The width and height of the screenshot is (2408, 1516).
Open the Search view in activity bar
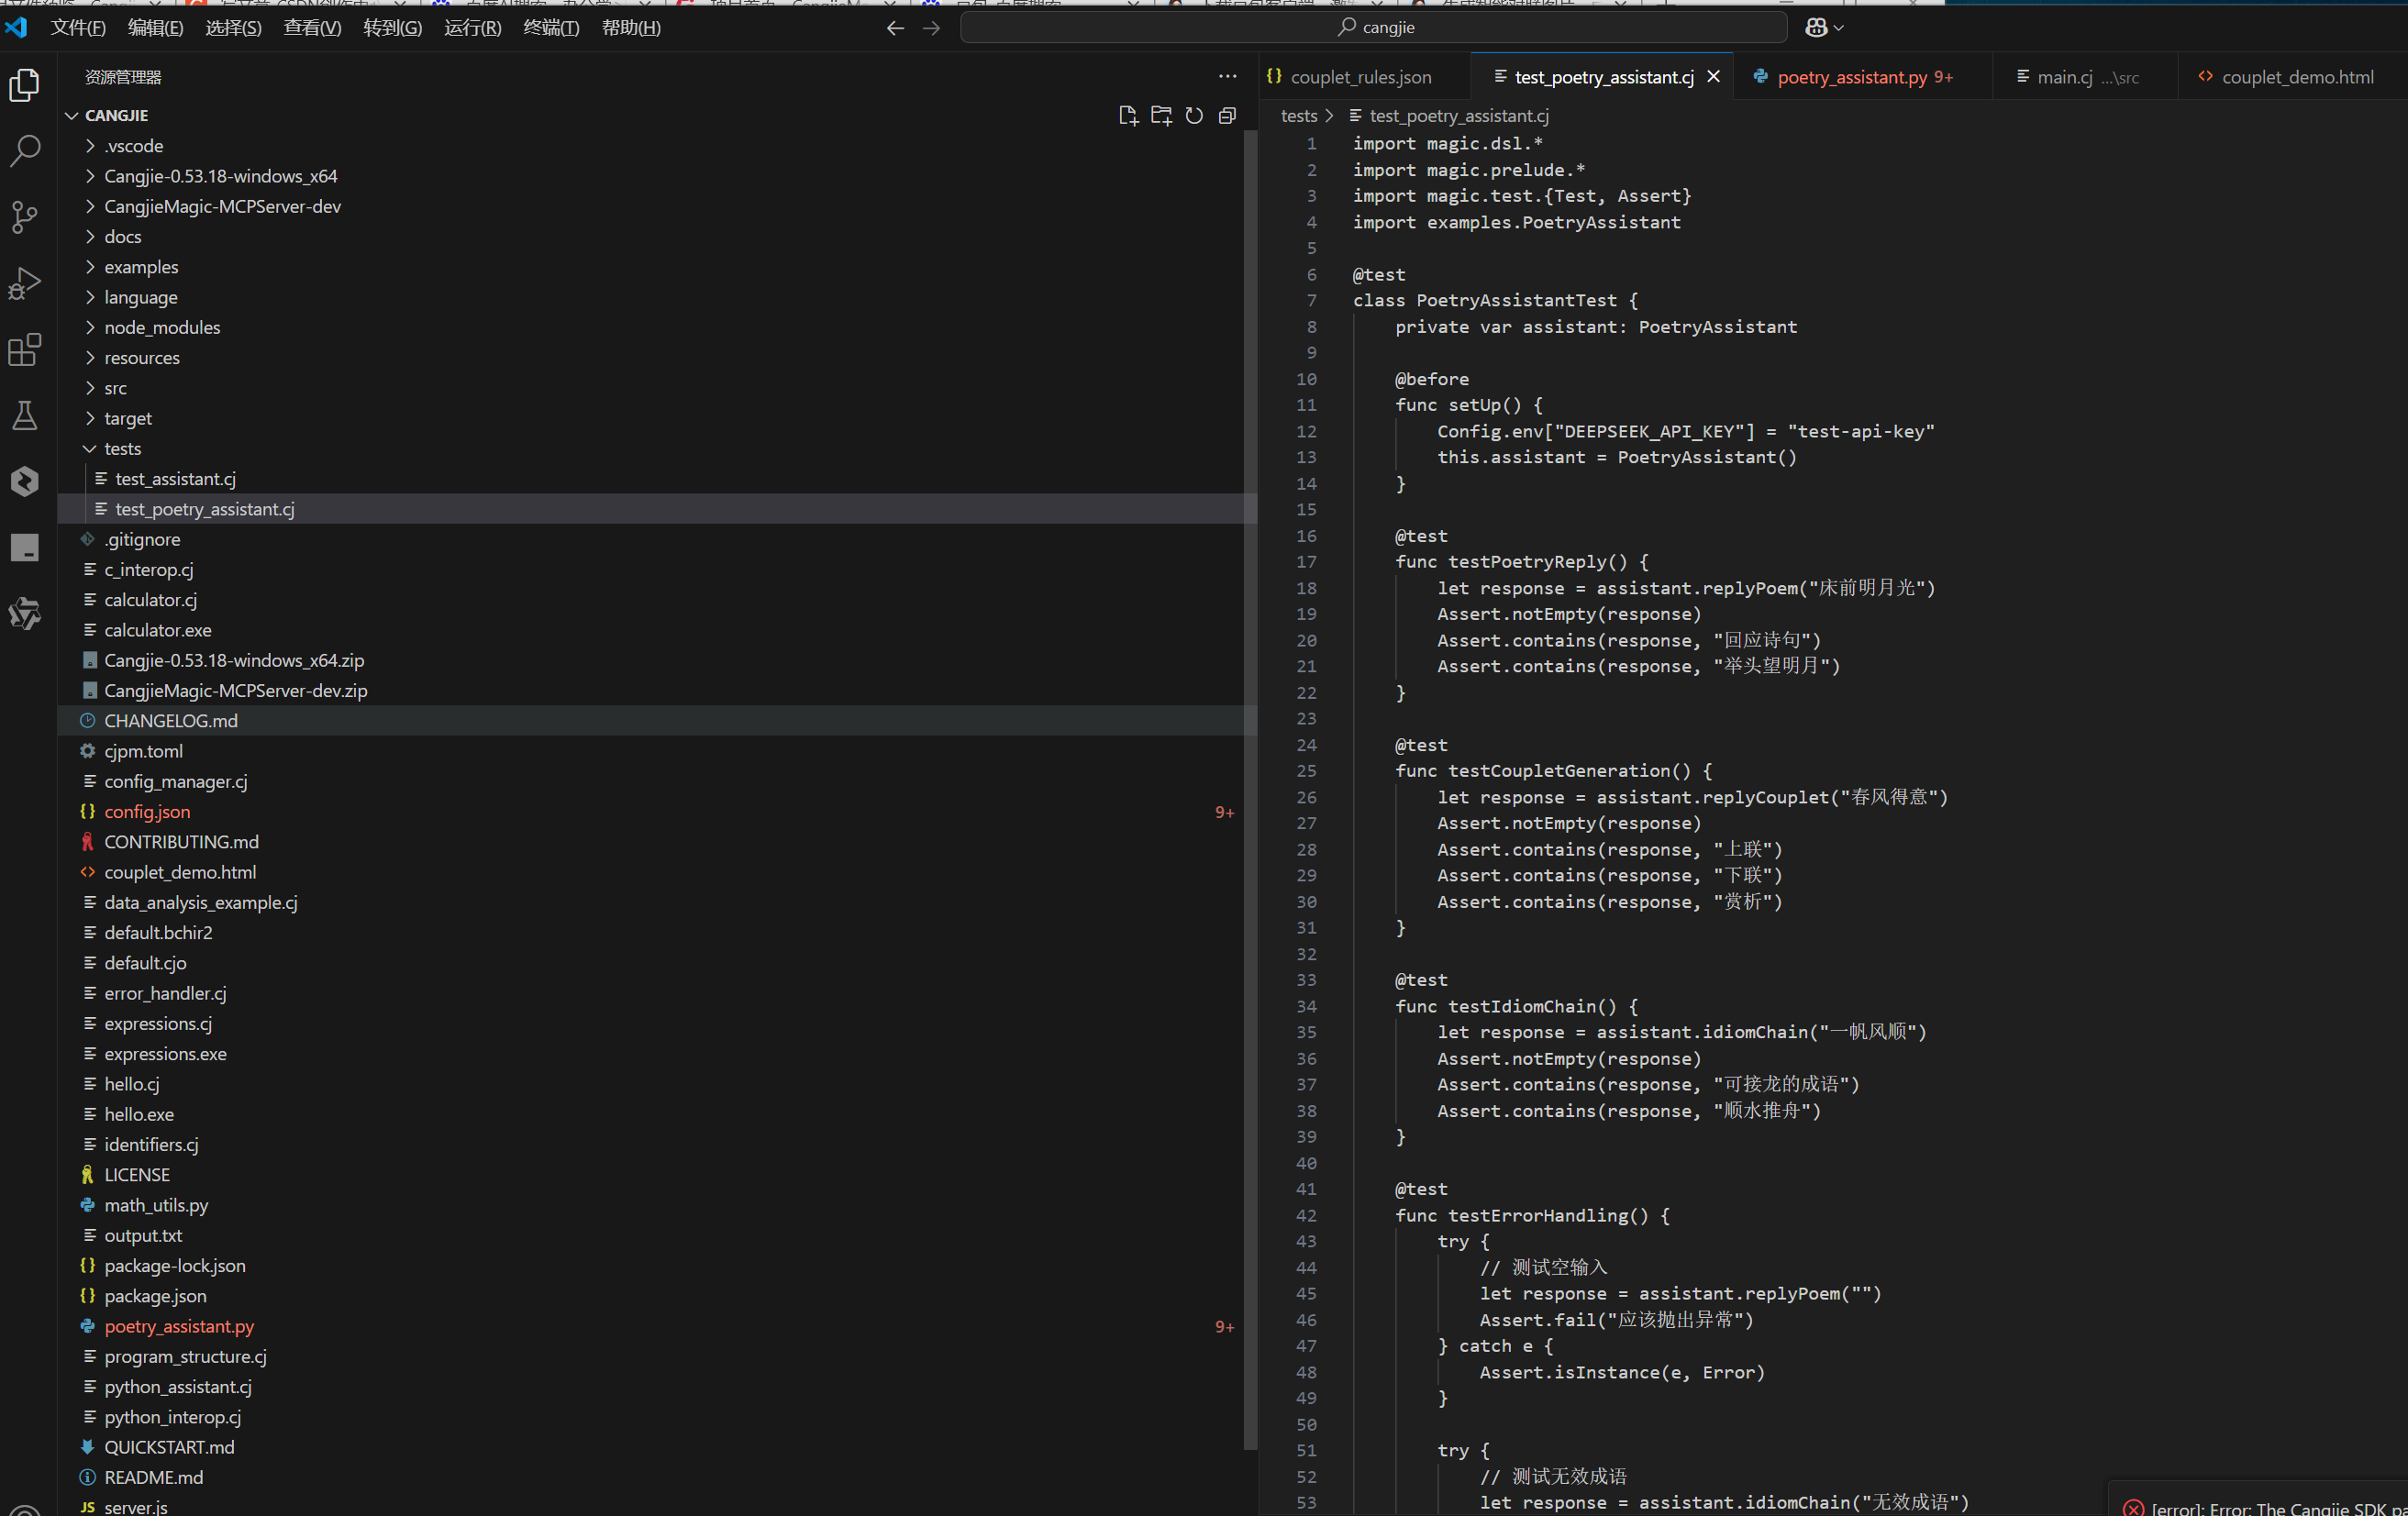click(x=25, y=151)
